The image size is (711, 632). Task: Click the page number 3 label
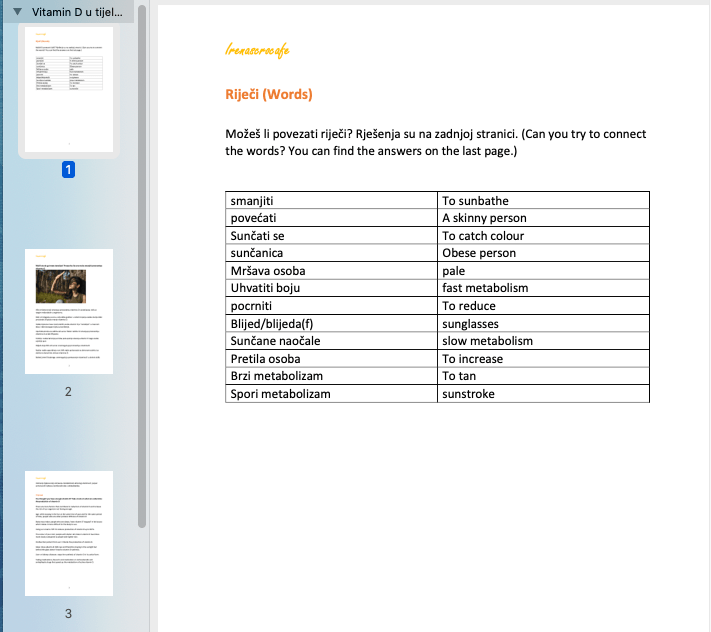click(68, 613)
